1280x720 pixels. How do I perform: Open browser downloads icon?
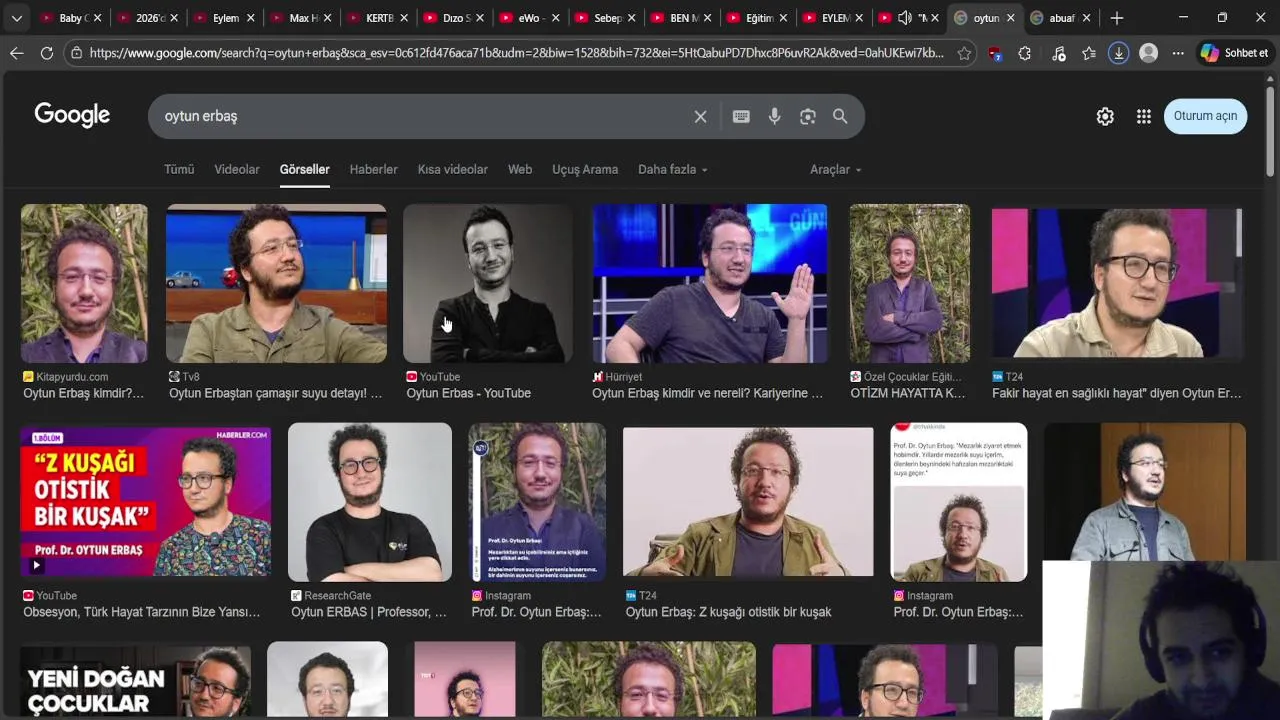[x=1119, y=53]
